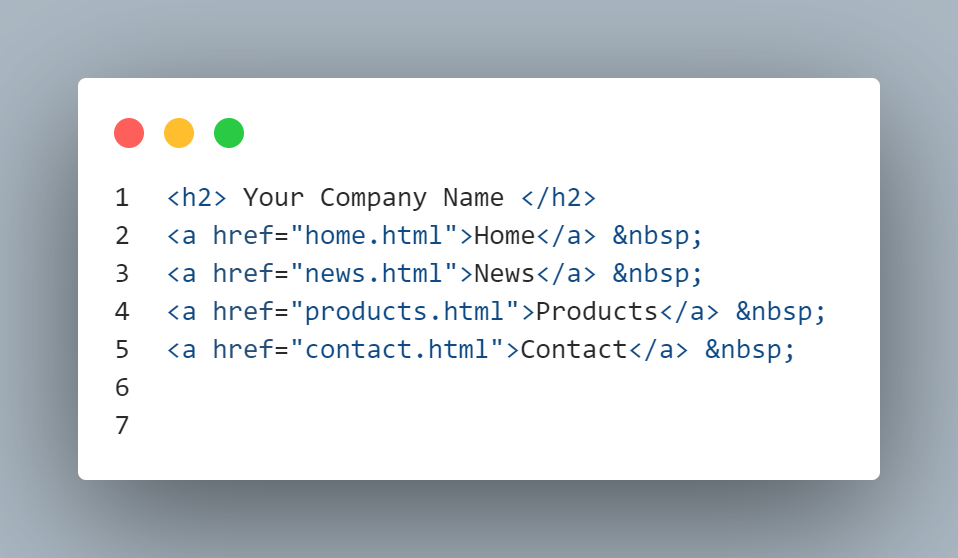Click the yellow minimize dot
Viewport: 958px width, 558px height.
click(x=179, y=133)
